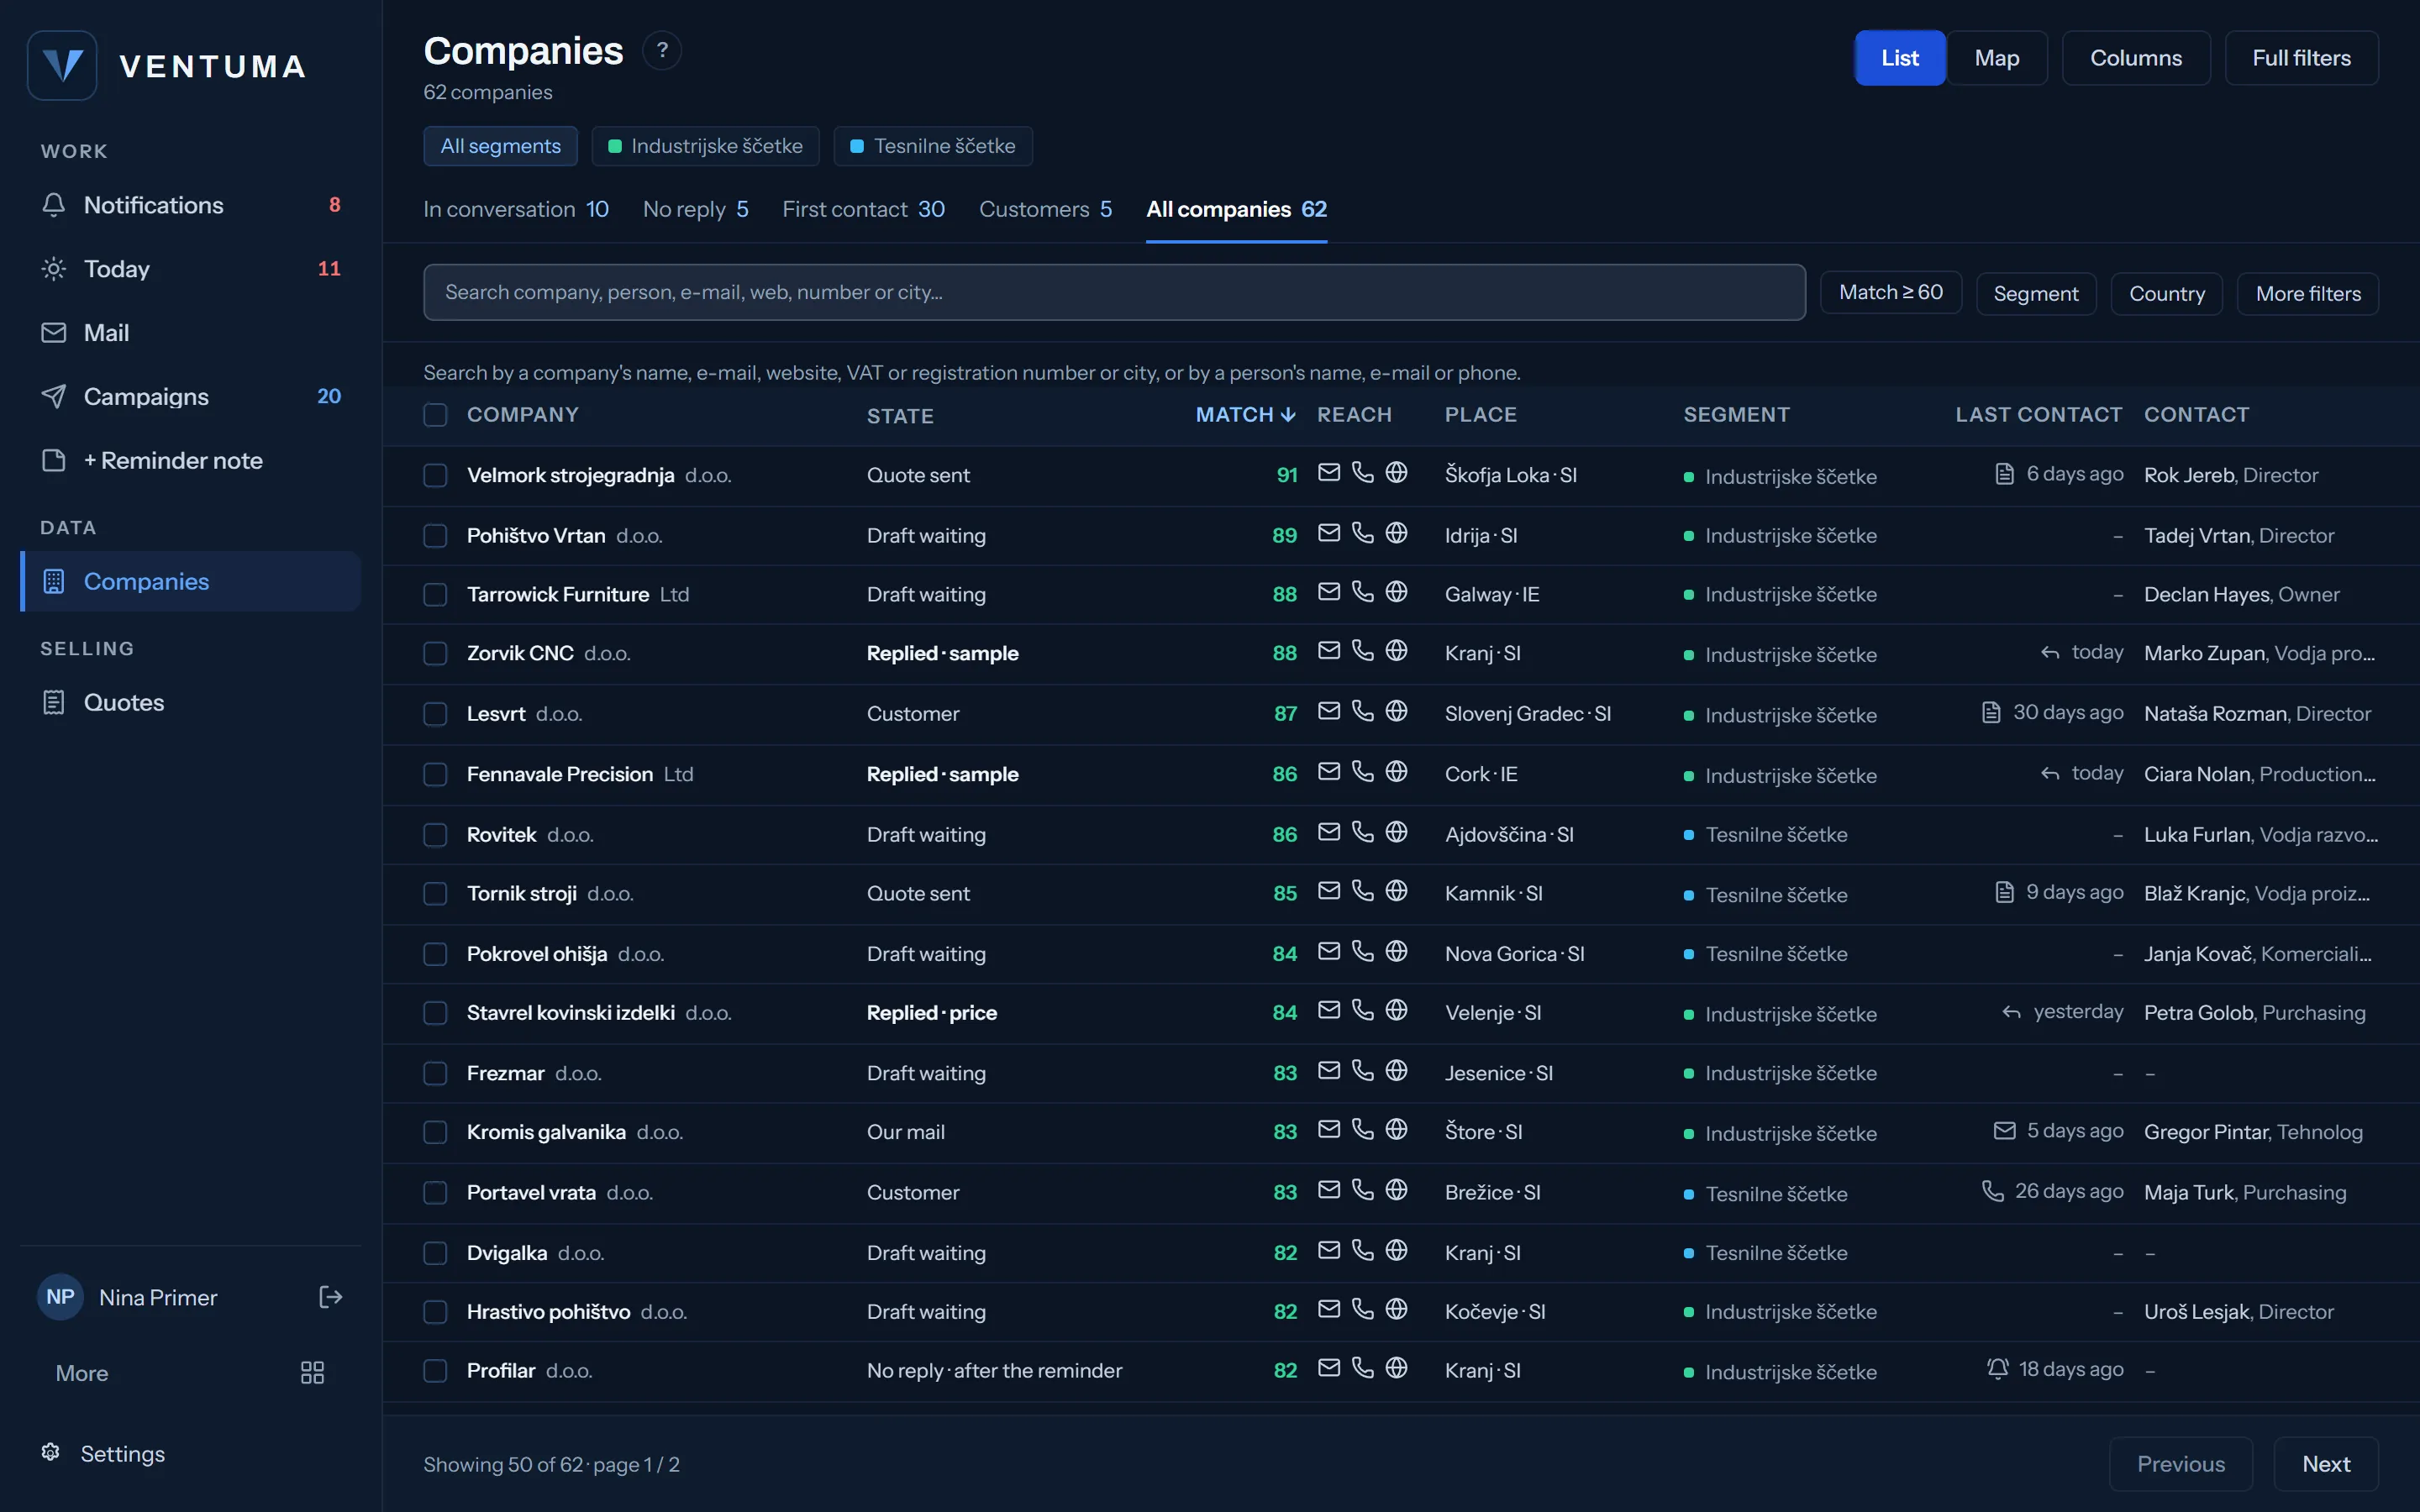This screenshot has height=1512, width=2420.
Task: Check the Frezmar row checkbox
Action: coord(435,1074)
